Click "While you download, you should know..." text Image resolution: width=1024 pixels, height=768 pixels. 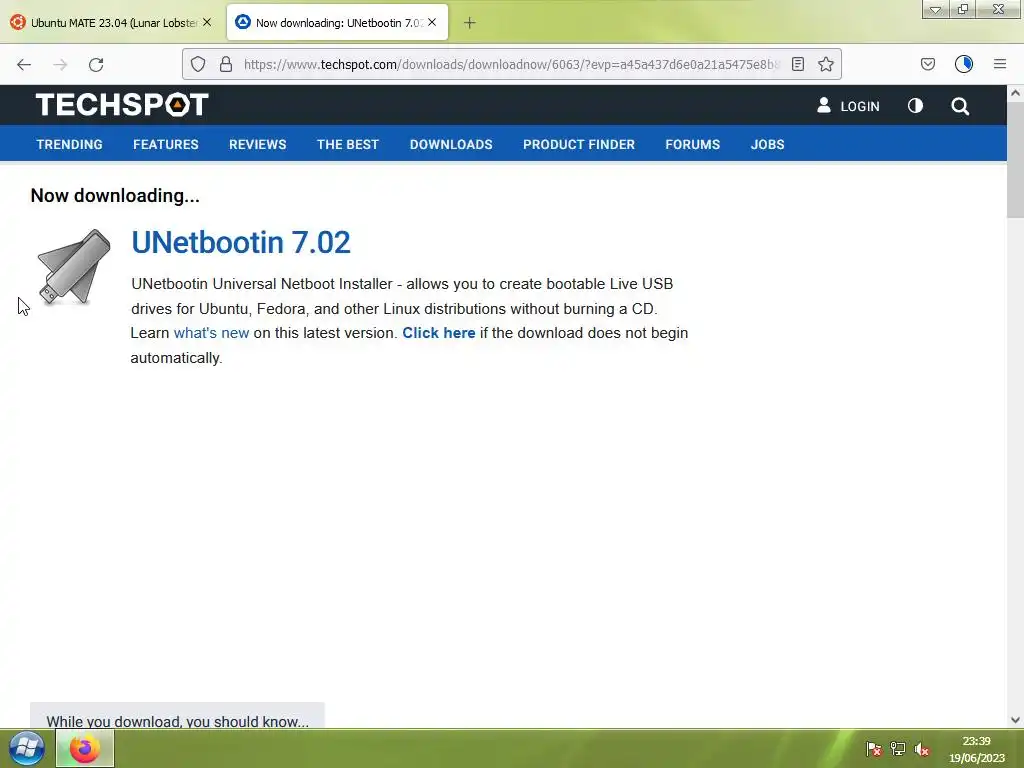click(x=178, y=722)
